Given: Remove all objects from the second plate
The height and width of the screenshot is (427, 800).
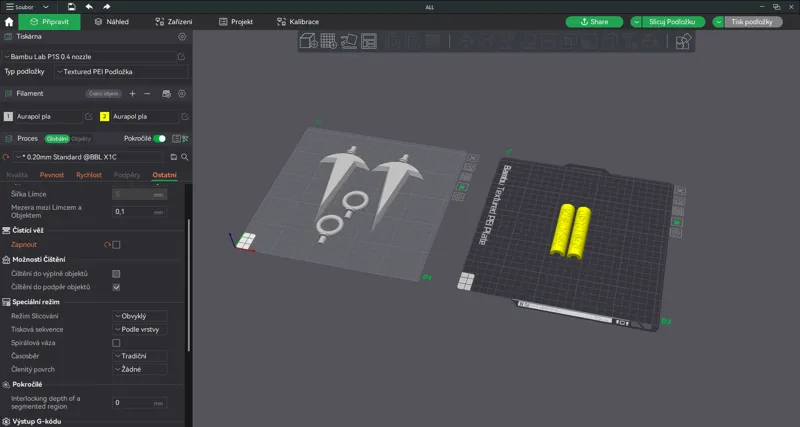Looking at the screenshot, I should click(680, 191).
